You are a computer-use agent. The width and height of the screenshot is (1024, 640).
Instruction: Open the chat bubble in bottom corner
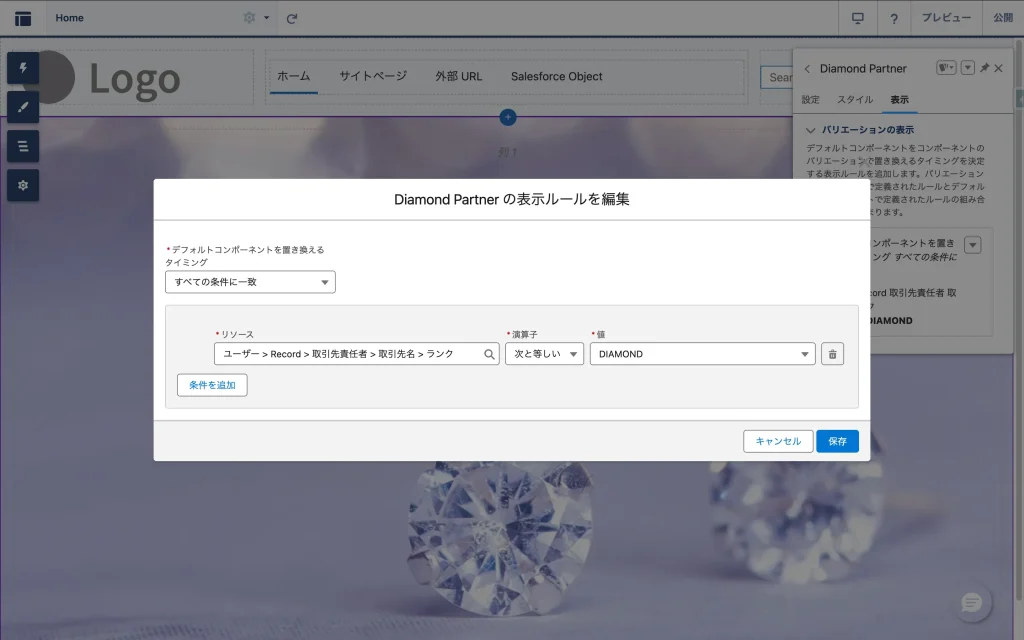[x=971, y=603]
